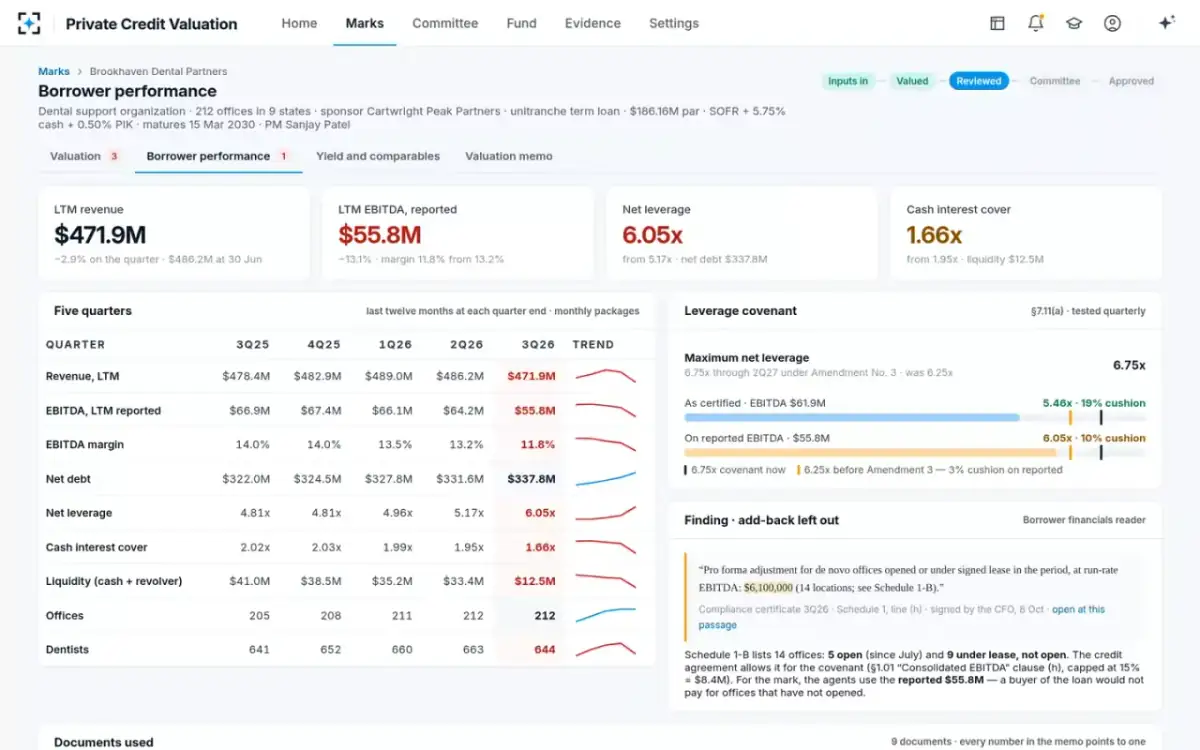The image size is (1200, 750).
Task: Click the LTM revenue $471.9M card
Action: (174, 233)
